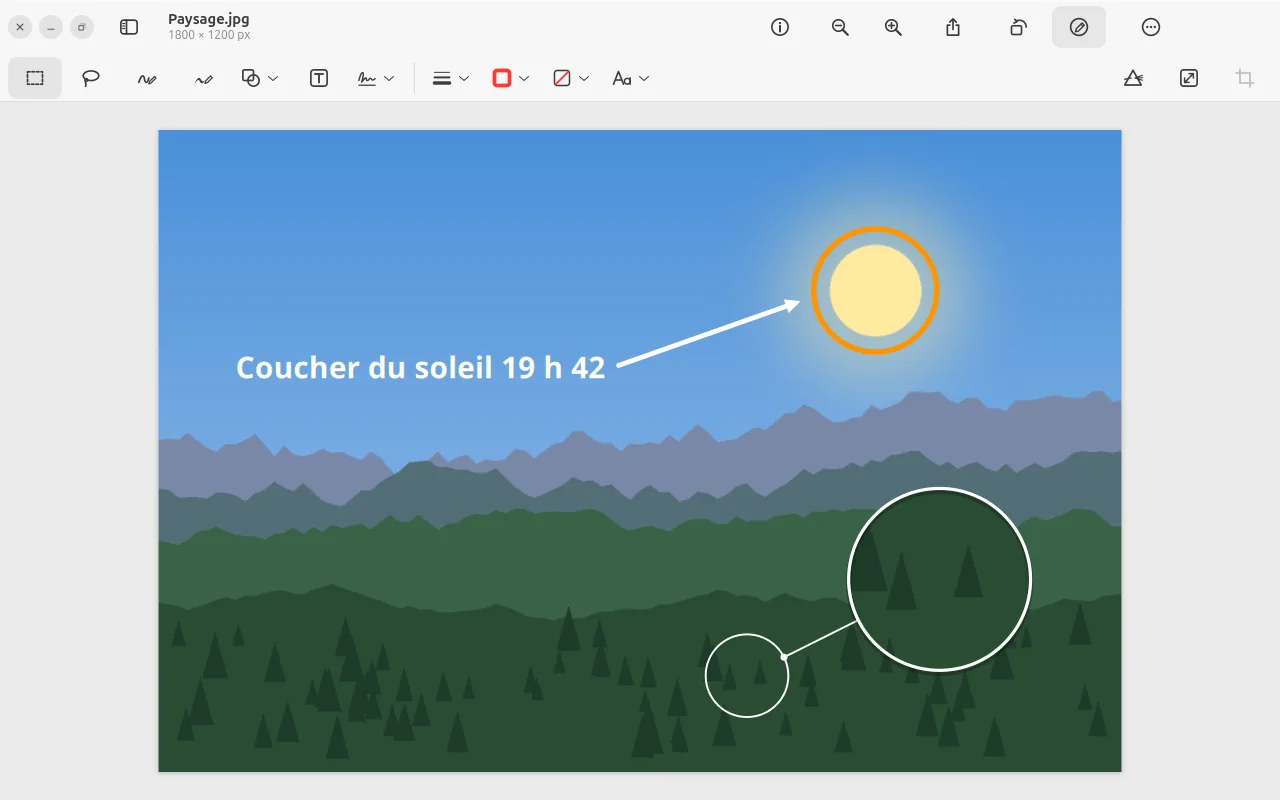Share the Paysage.jpg image
Image resolution: width=1280 pixels, height=800 pixels.
[x=953, y=27]
